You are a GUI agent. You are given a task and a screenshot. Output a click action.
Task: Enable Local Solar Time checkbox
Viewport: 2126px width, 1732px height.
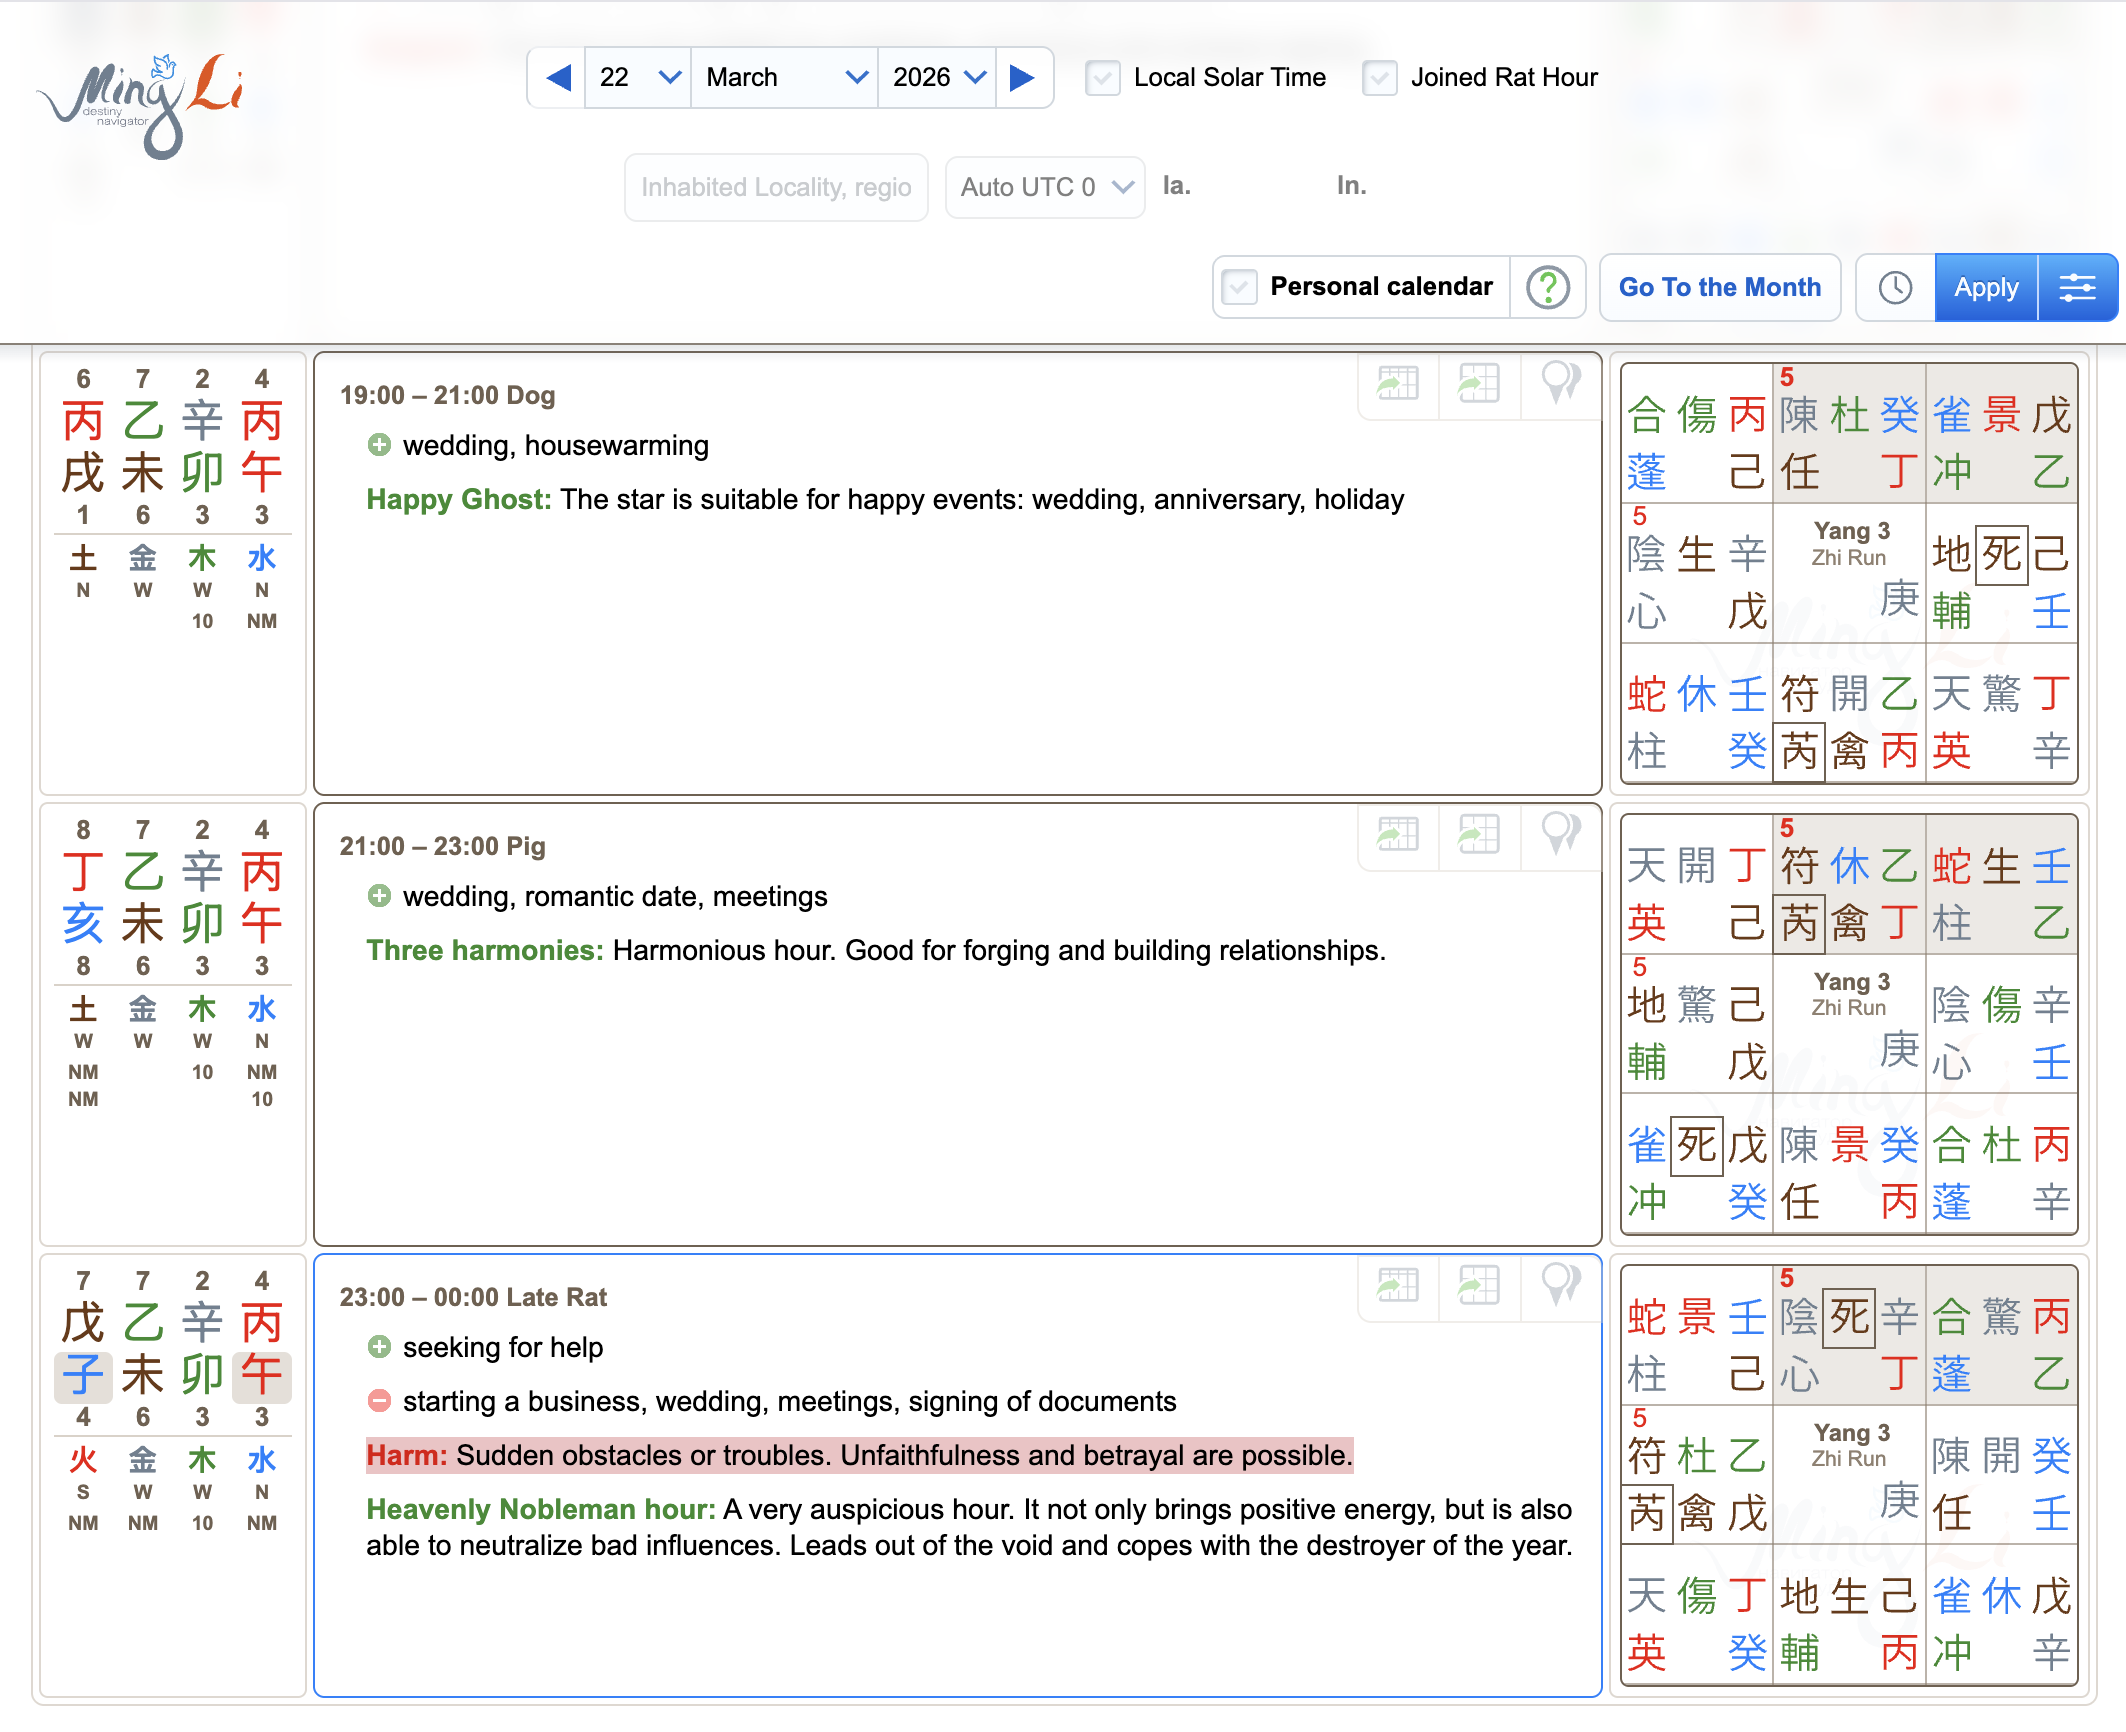[x=1103, y=78]
